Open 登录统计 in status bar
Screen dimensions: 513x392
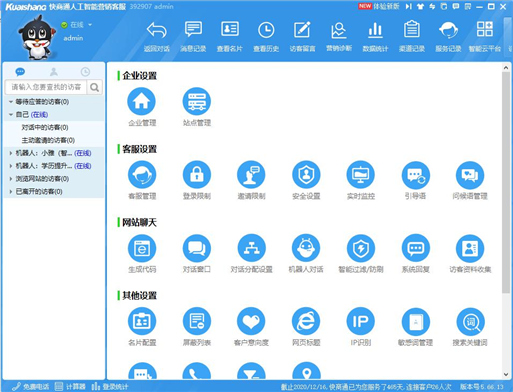(x=110, y=387)
